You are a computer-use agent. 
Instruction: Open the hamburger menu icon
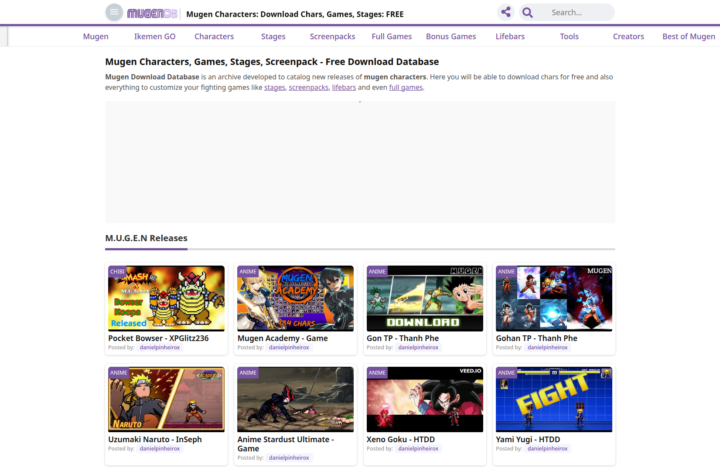coord(114,12)
